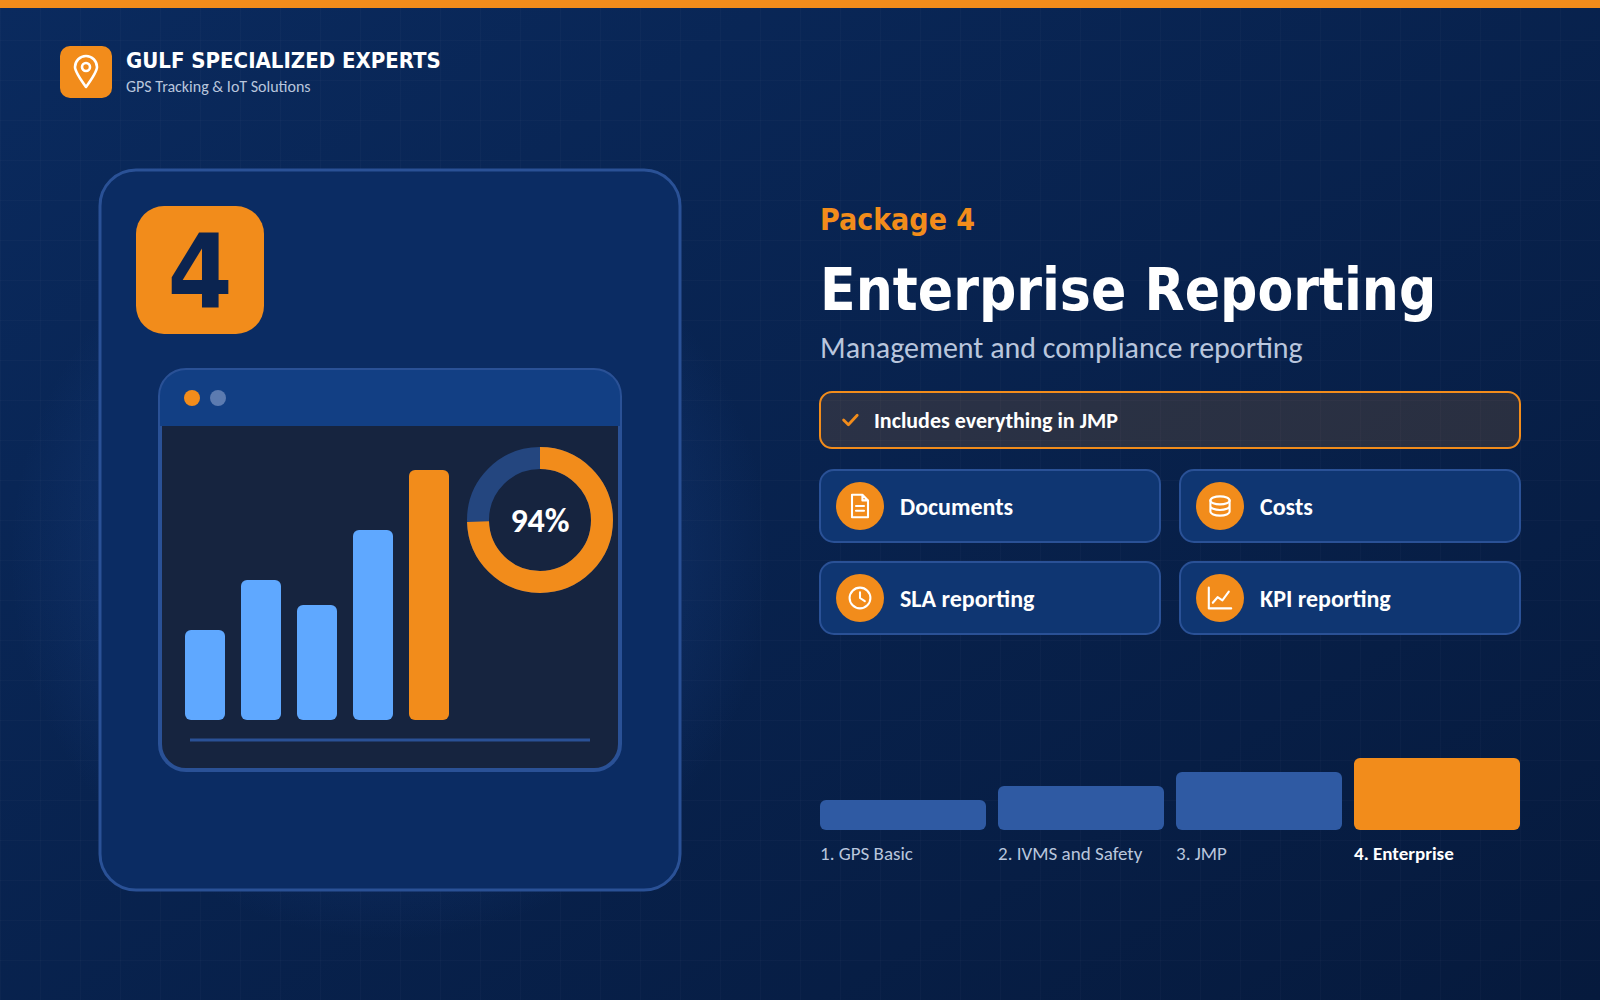
Task: Click Management and compliance reporting subtitle
Action: [1061, 348]
